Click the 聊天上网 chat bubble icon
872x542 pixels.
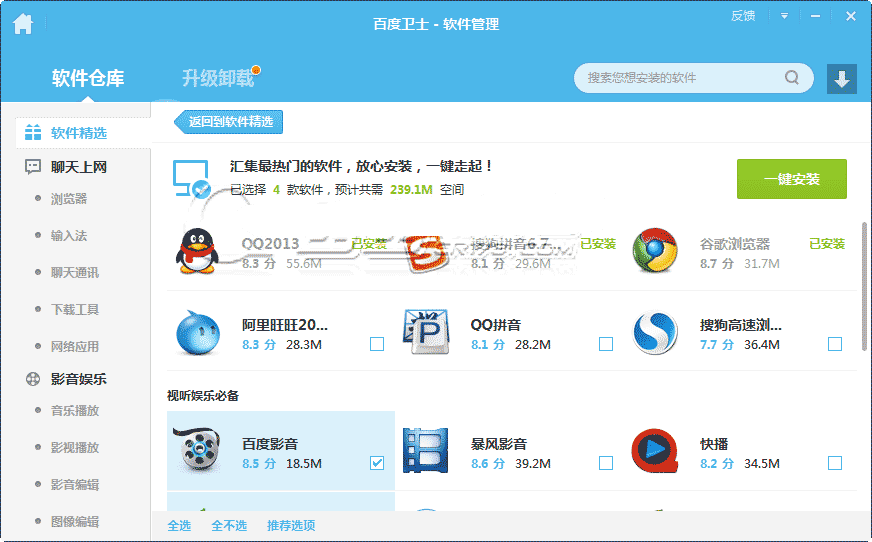point(33,167)
